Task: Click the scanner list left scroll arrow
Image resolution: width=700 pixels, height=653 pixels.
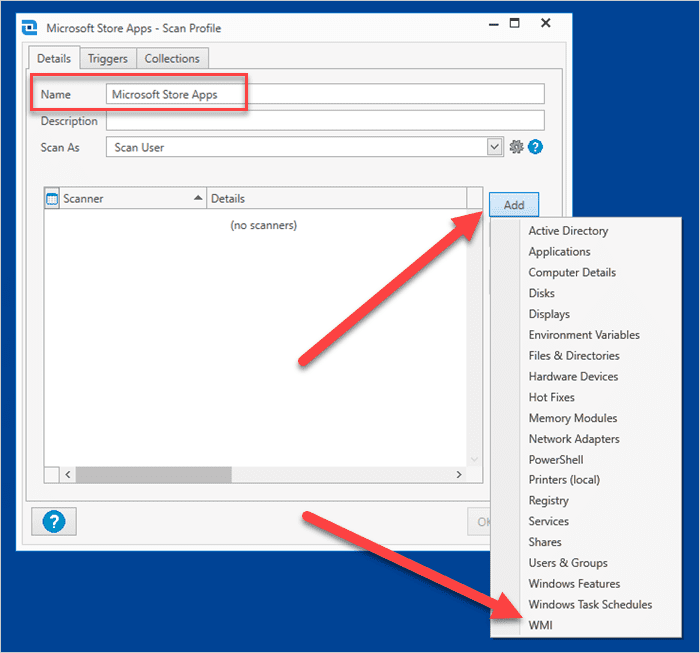Action: coord(68,474)
